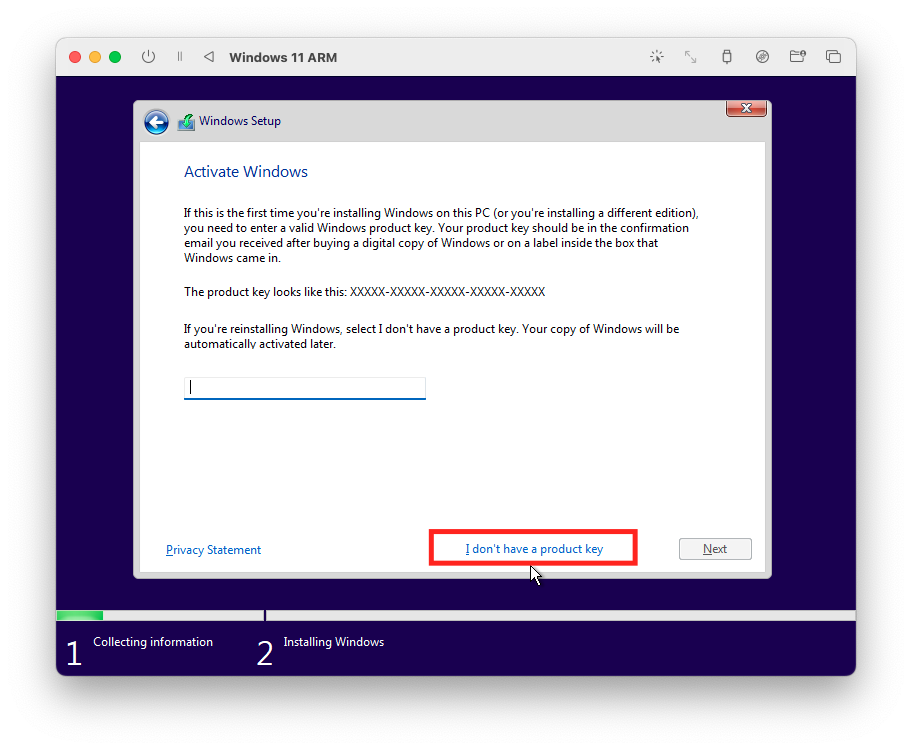The image size is (912, 750).
Task: Click the red macOS close button
Action: coord(75,57)
